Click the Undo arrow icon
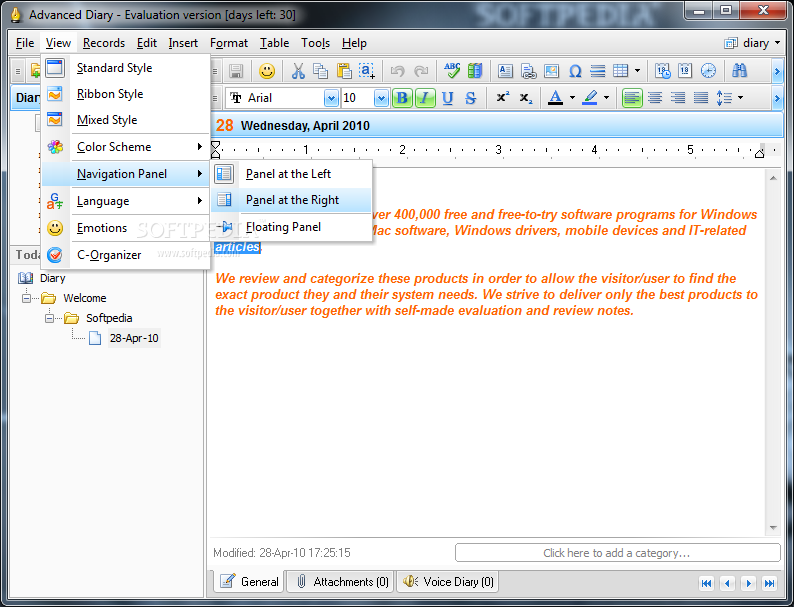Viewport: 794px width, 607px height. point(398,71)
